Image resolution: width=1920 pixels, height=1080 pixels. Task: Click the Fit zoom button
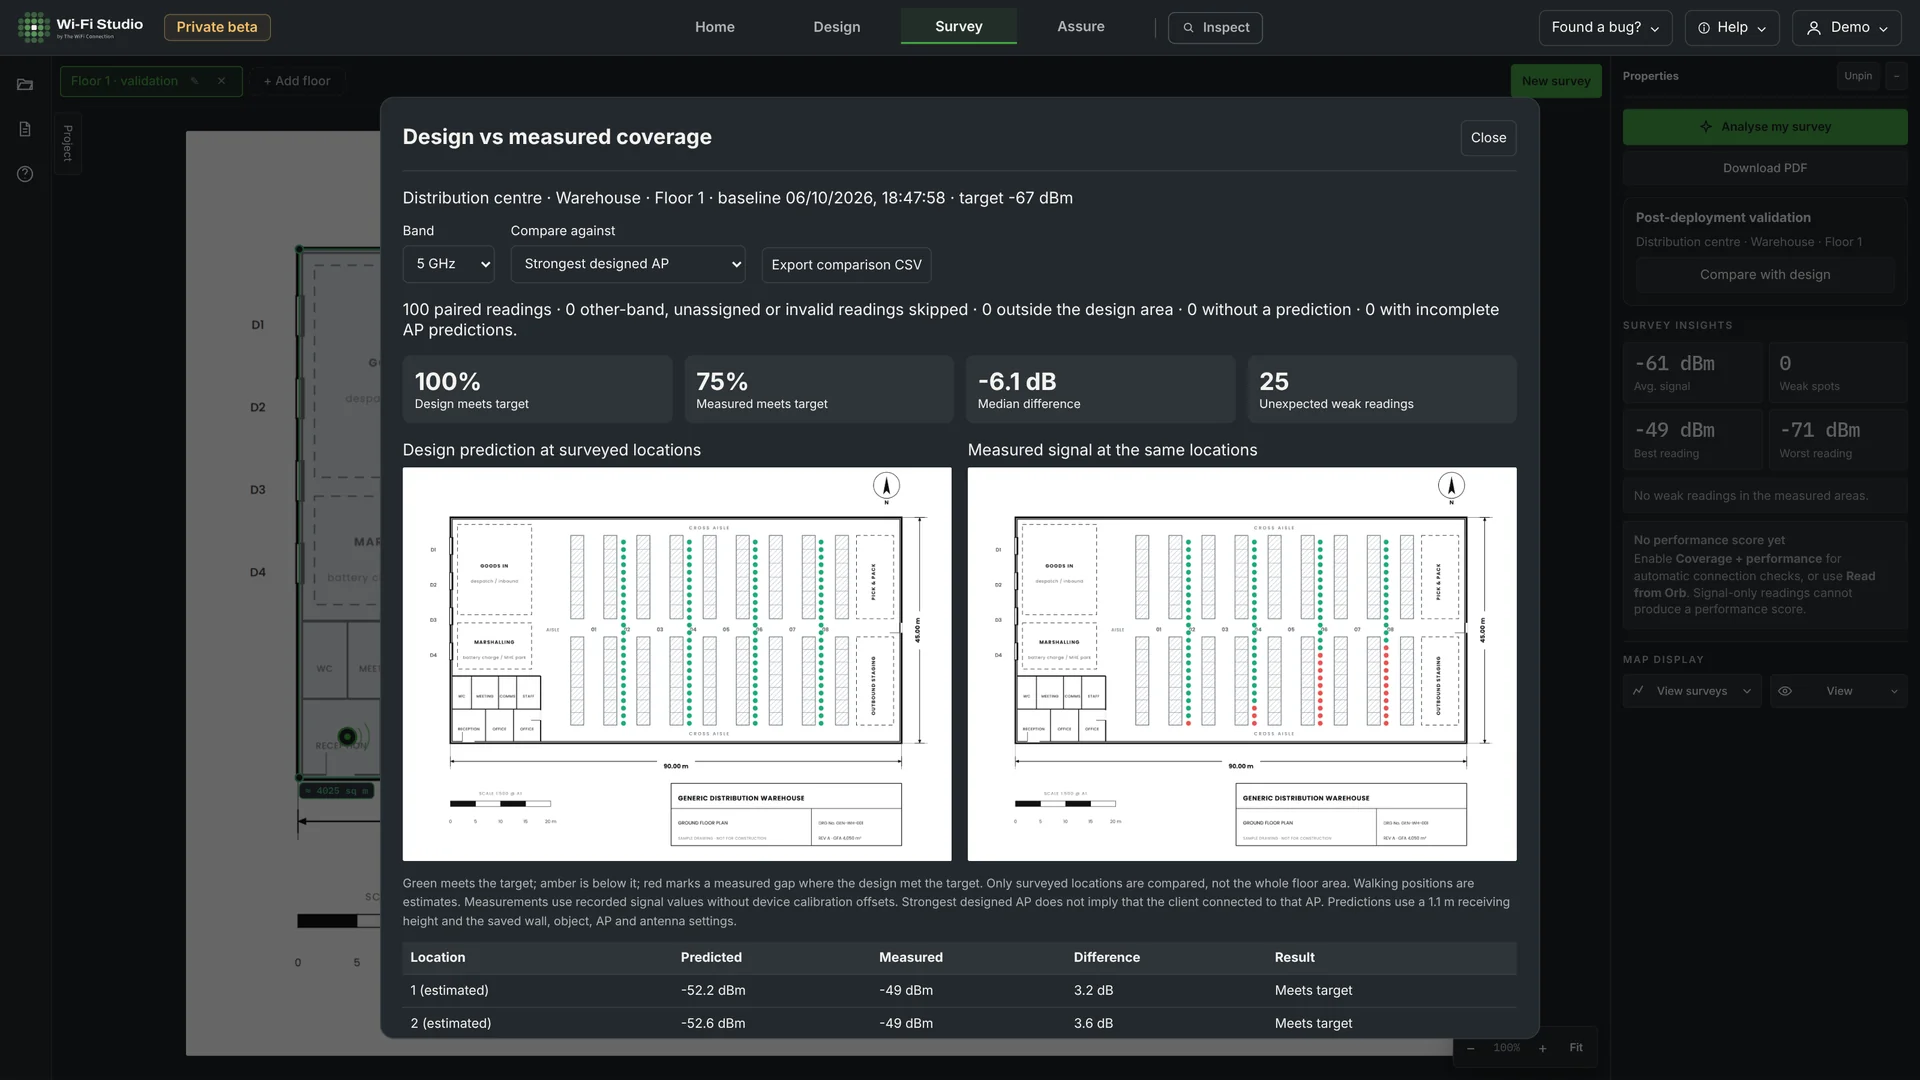coord(1576,1048)
